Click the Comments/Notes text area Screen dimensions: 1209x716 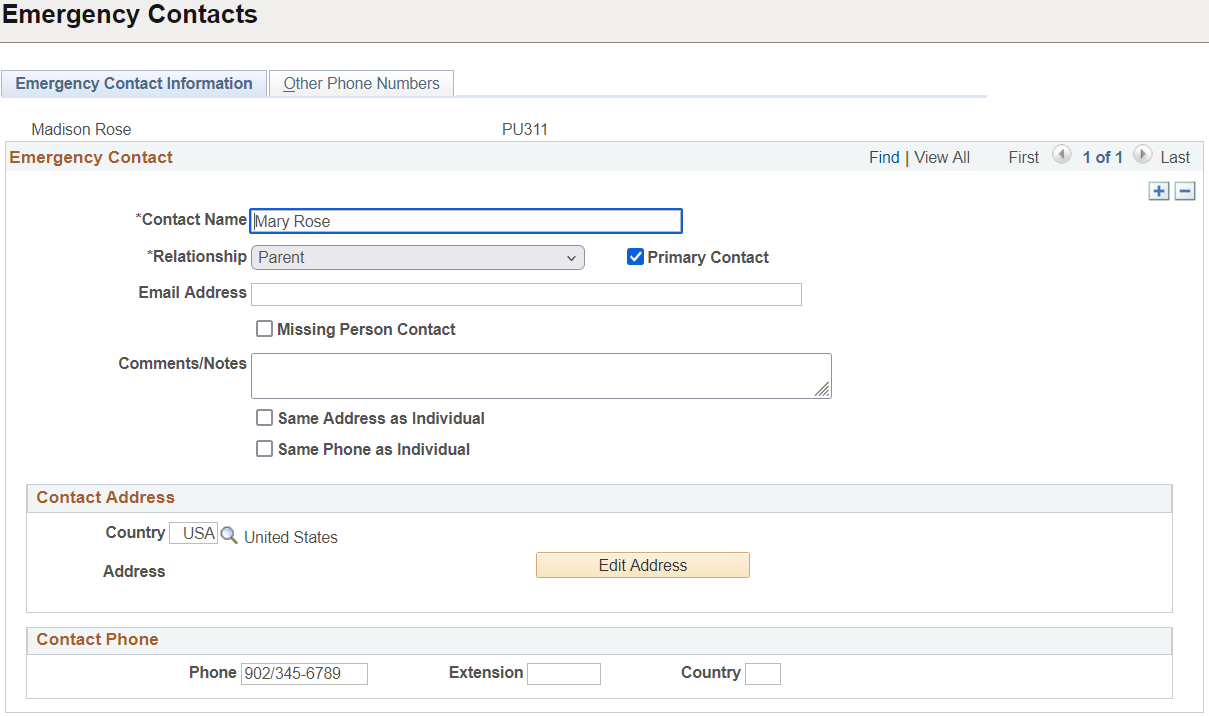tap(540, 376)
